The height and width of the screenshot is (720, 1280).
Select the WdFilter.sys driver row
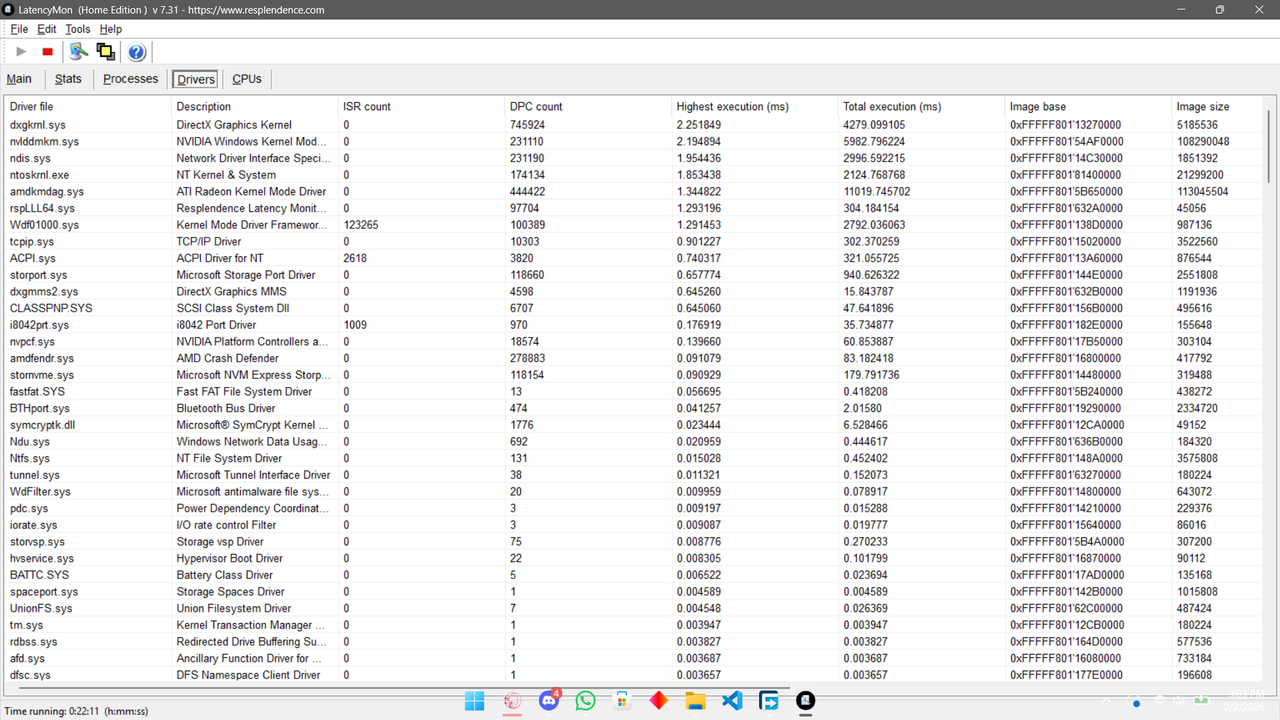pyautogui.click(x=634, y=492)
